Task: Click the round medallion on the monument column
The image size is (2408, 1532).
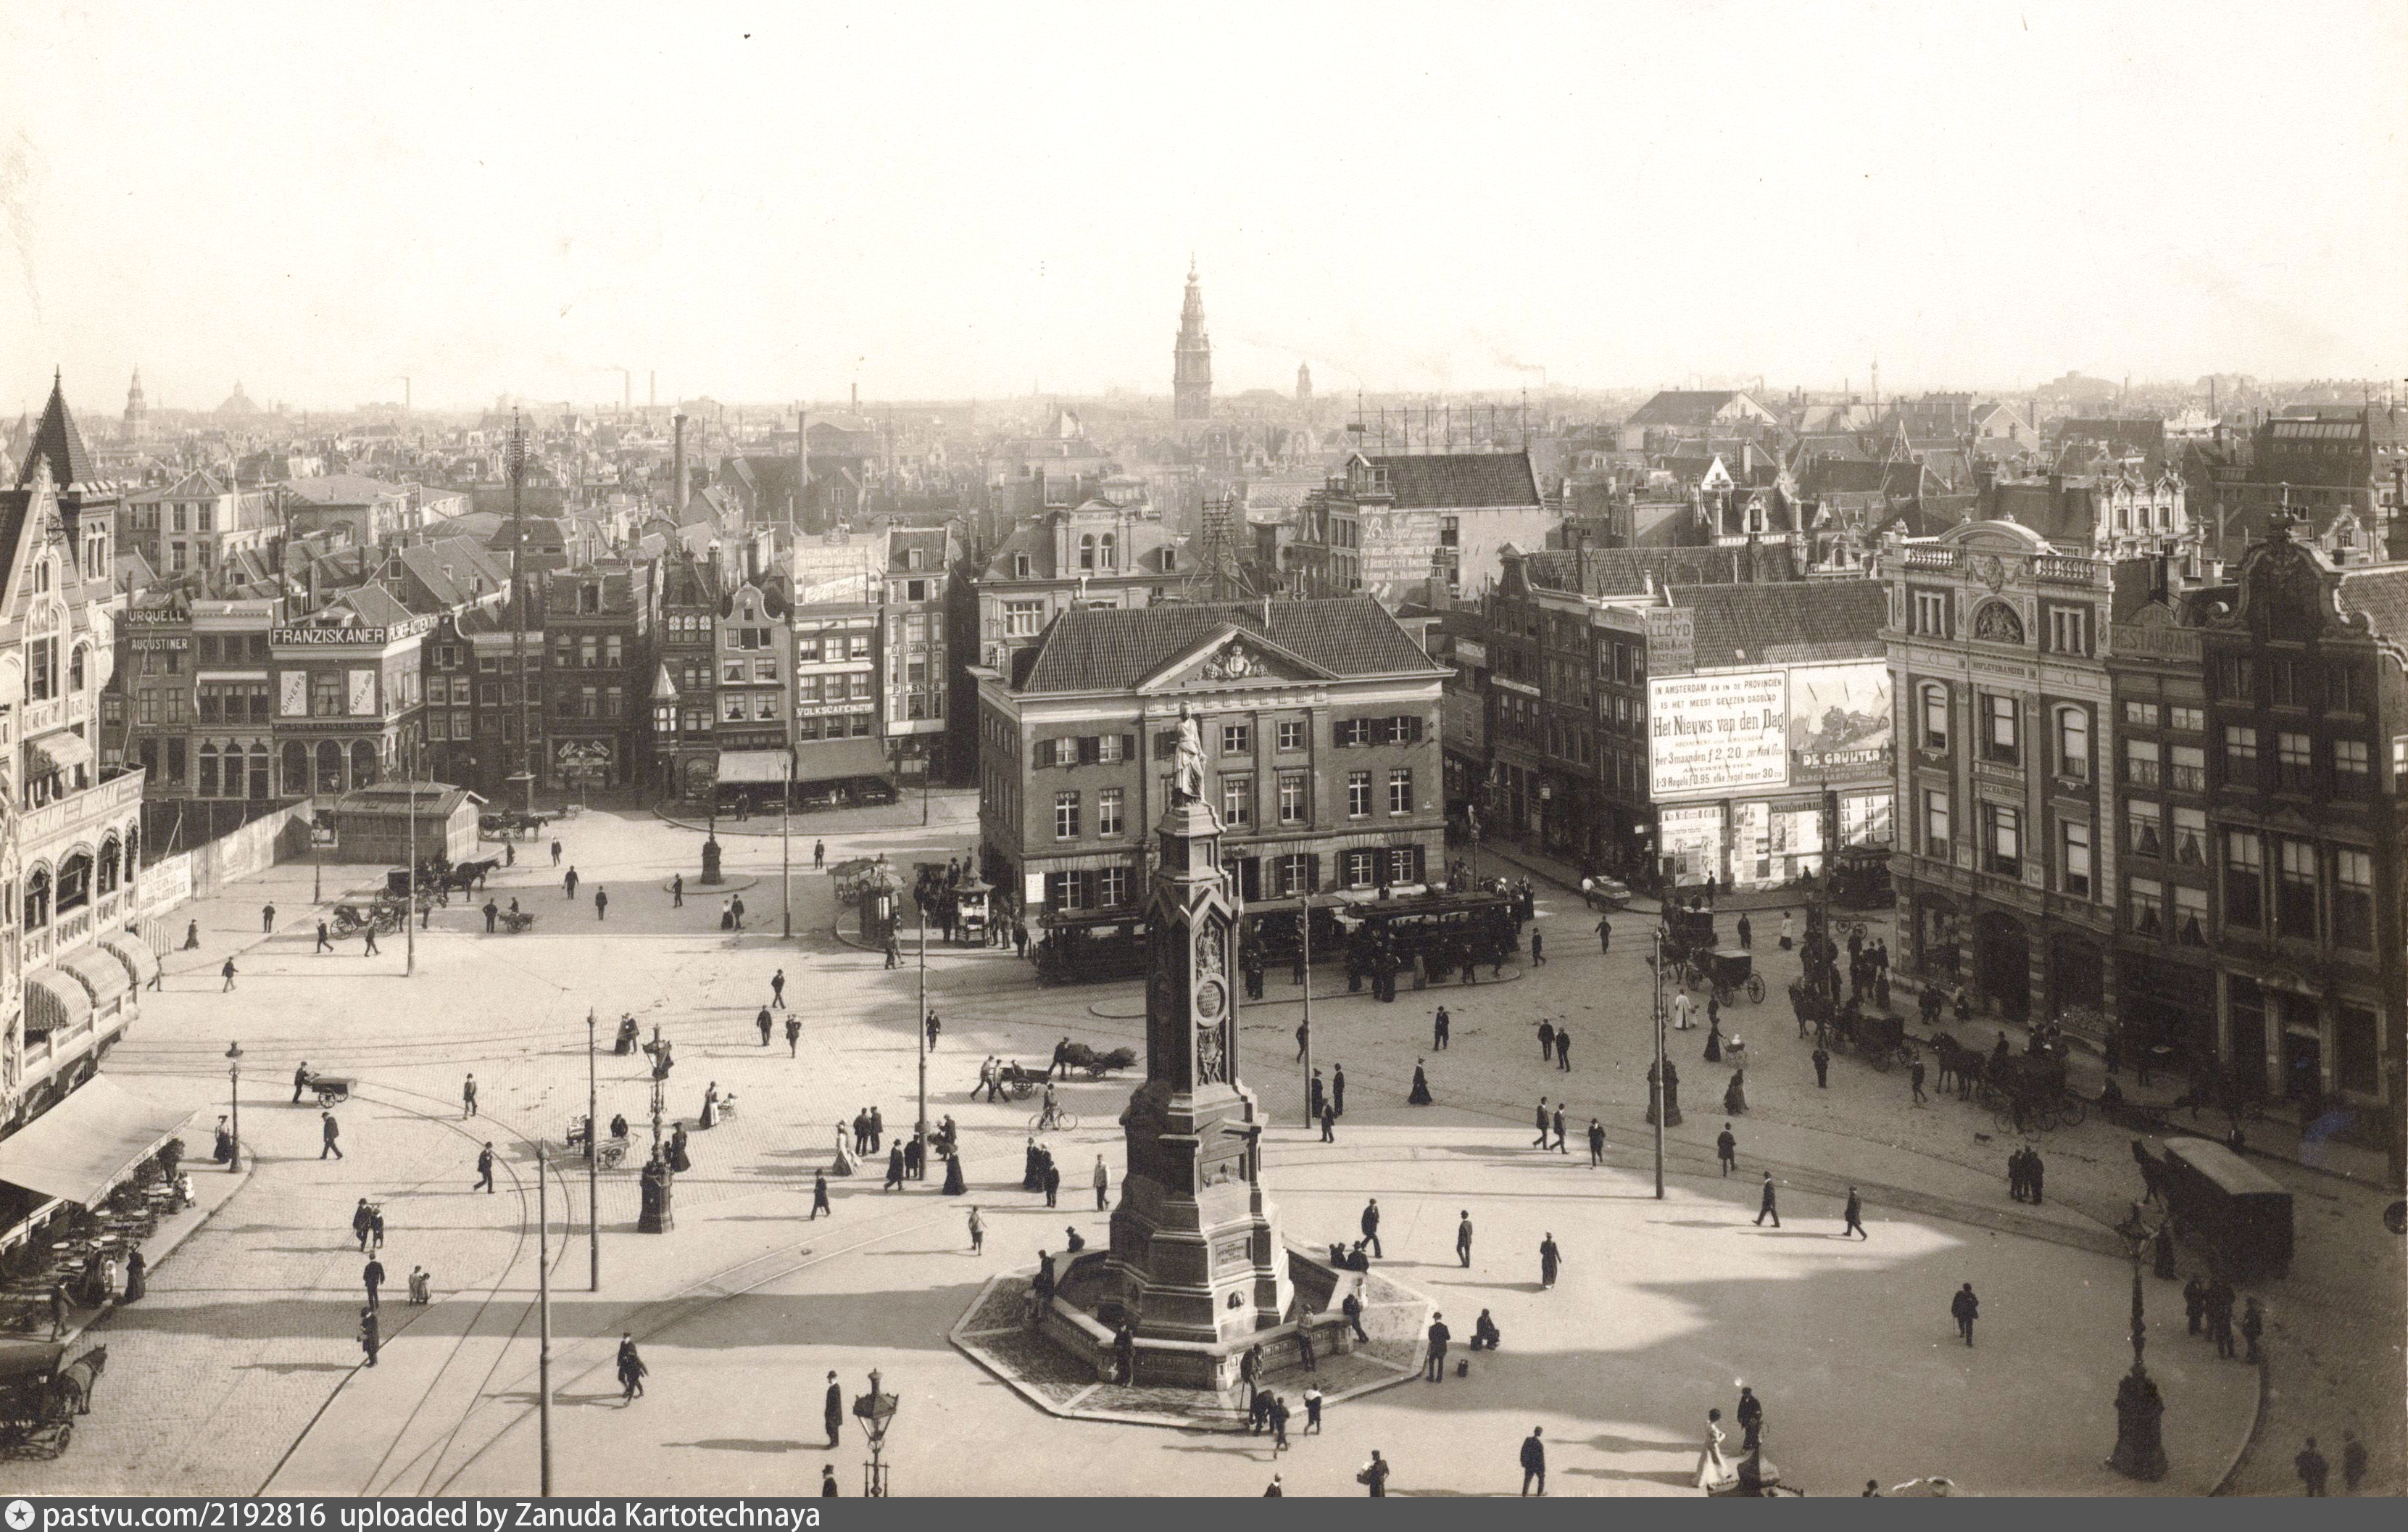Action: (1210, 998)
